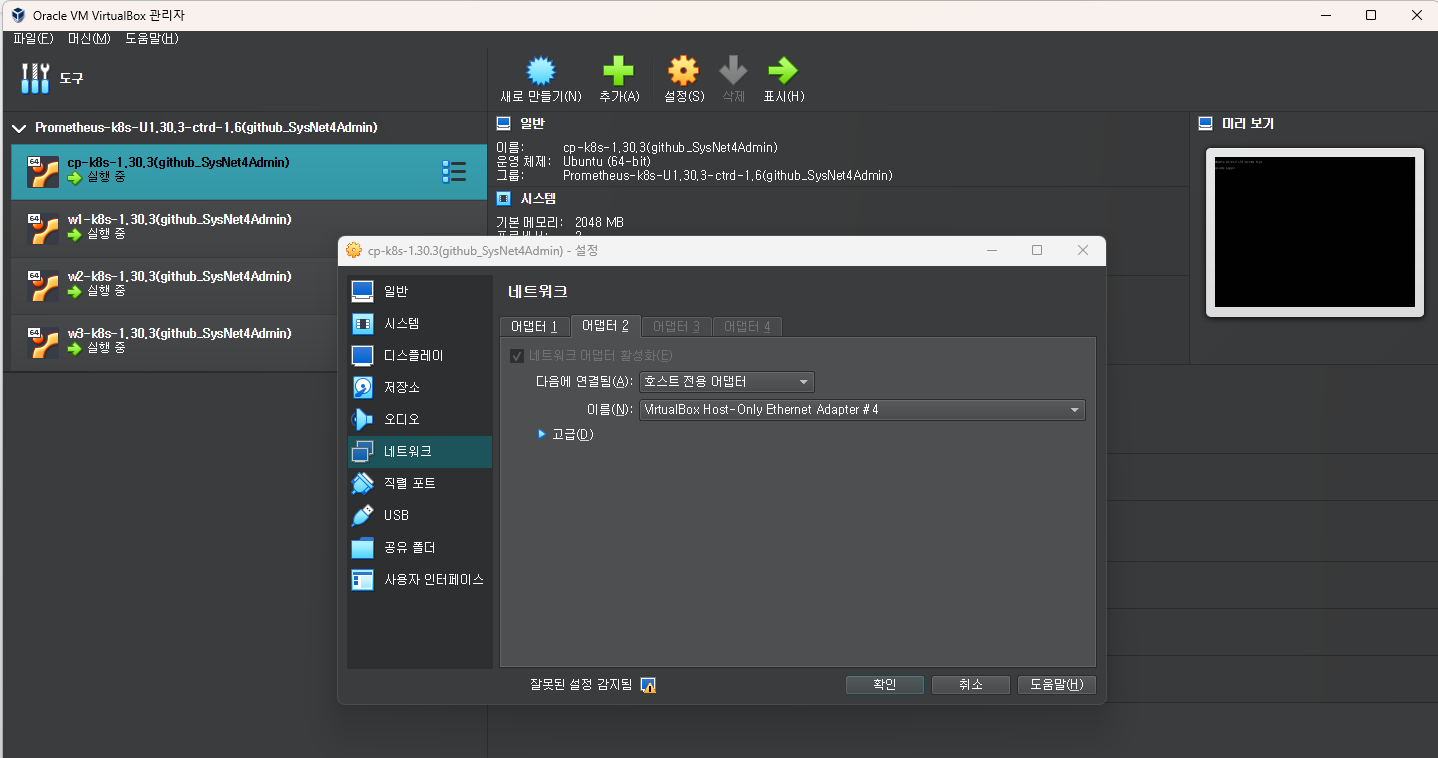Open the Machine (머신) menu

(x=89, y=38)
